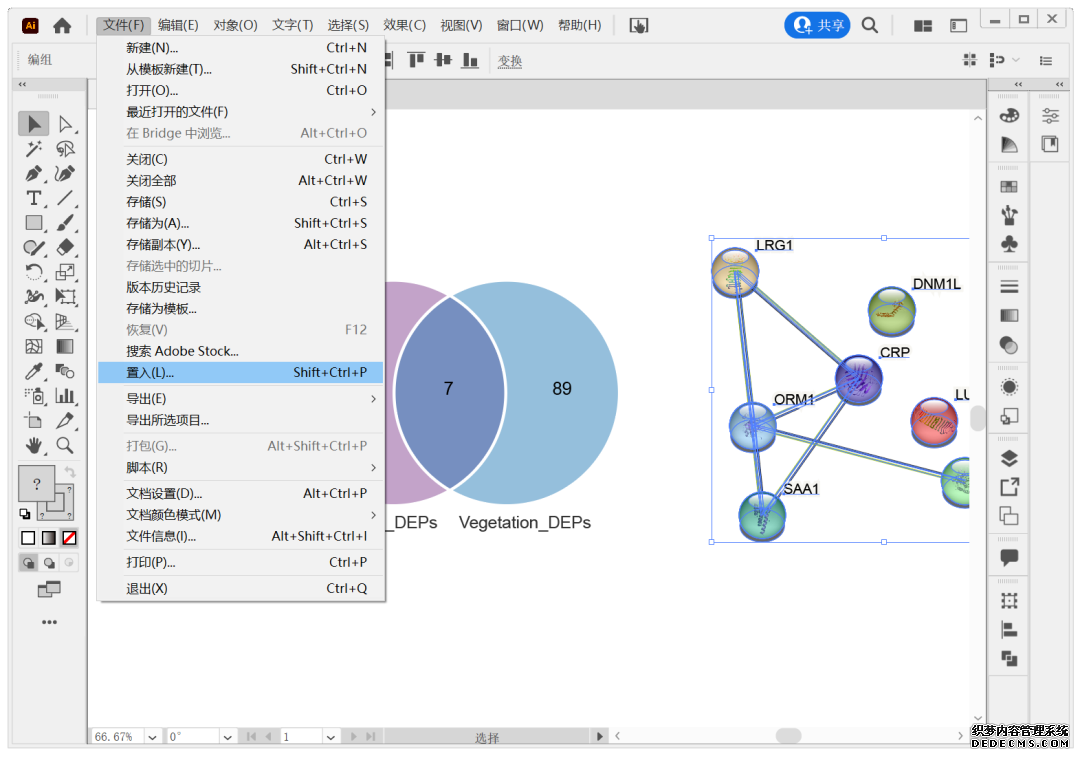The height and width of the screenshot is (758, 1080).
Task: Select the Type tool
Action: coord(34,198)
